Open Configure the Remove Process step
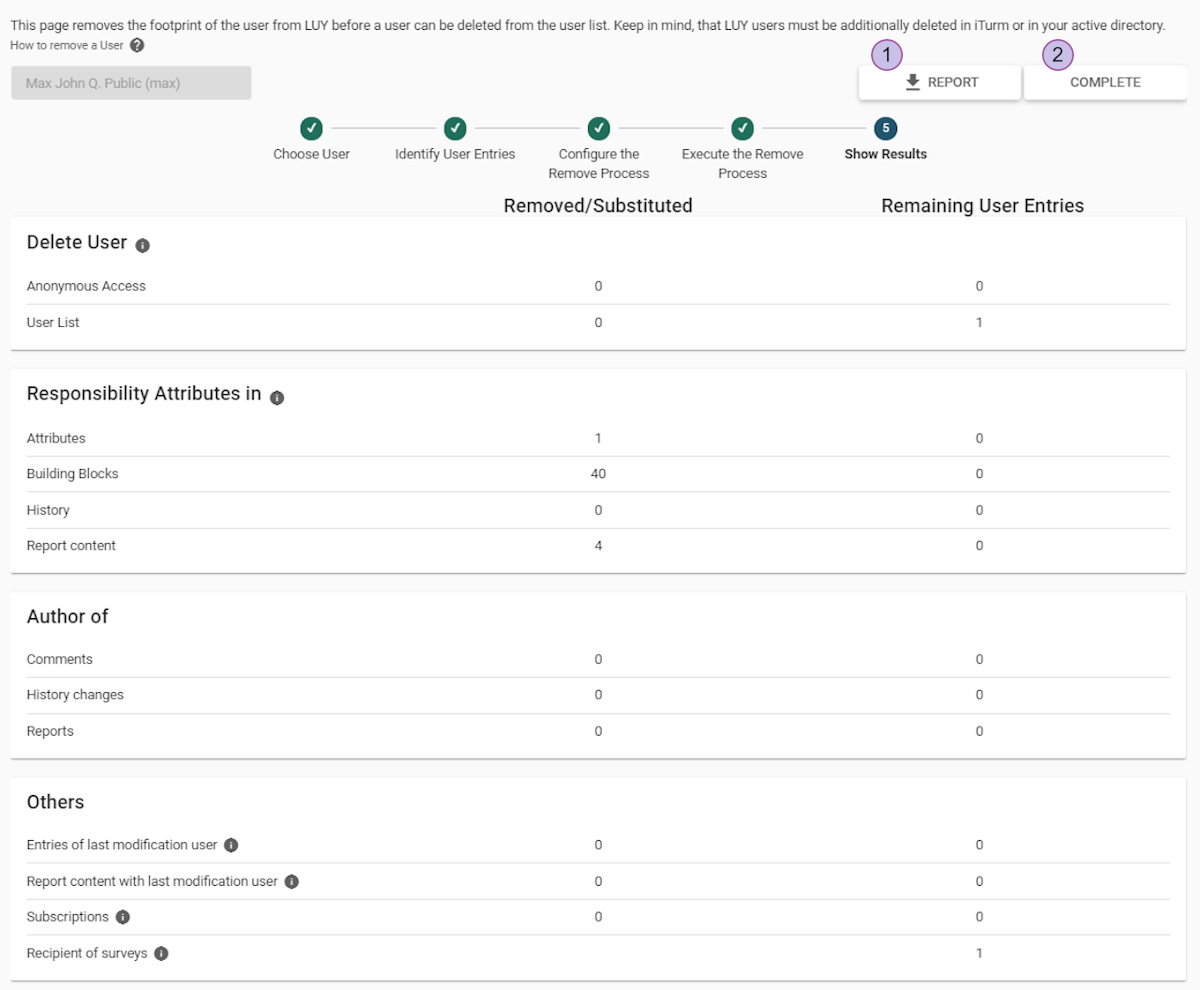1200x990 pixels. point(598,128)
